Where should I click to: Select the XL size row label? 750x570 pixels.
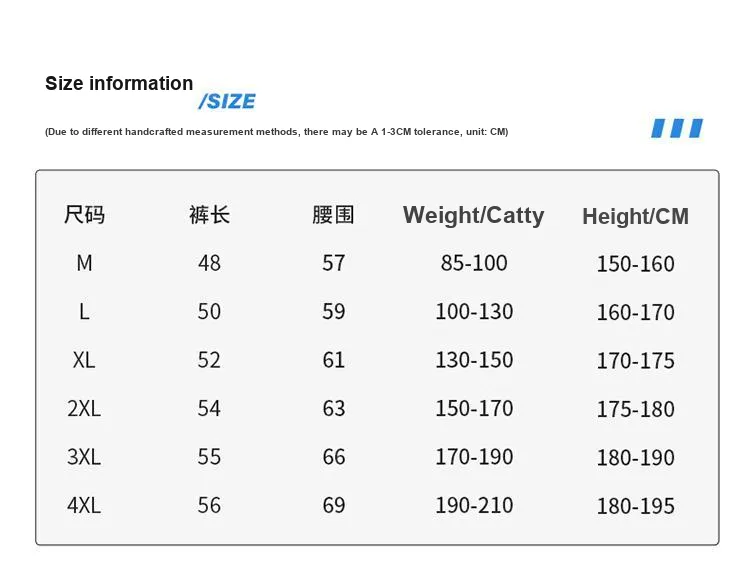click(84, 360)
